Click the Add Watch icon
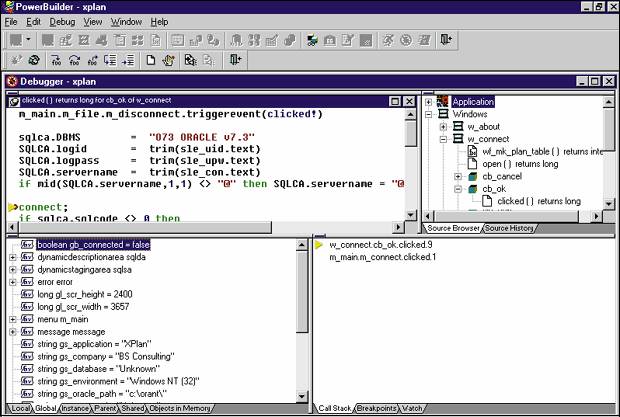The width and height of the screenshot is (620, 417). pos(191,60)
